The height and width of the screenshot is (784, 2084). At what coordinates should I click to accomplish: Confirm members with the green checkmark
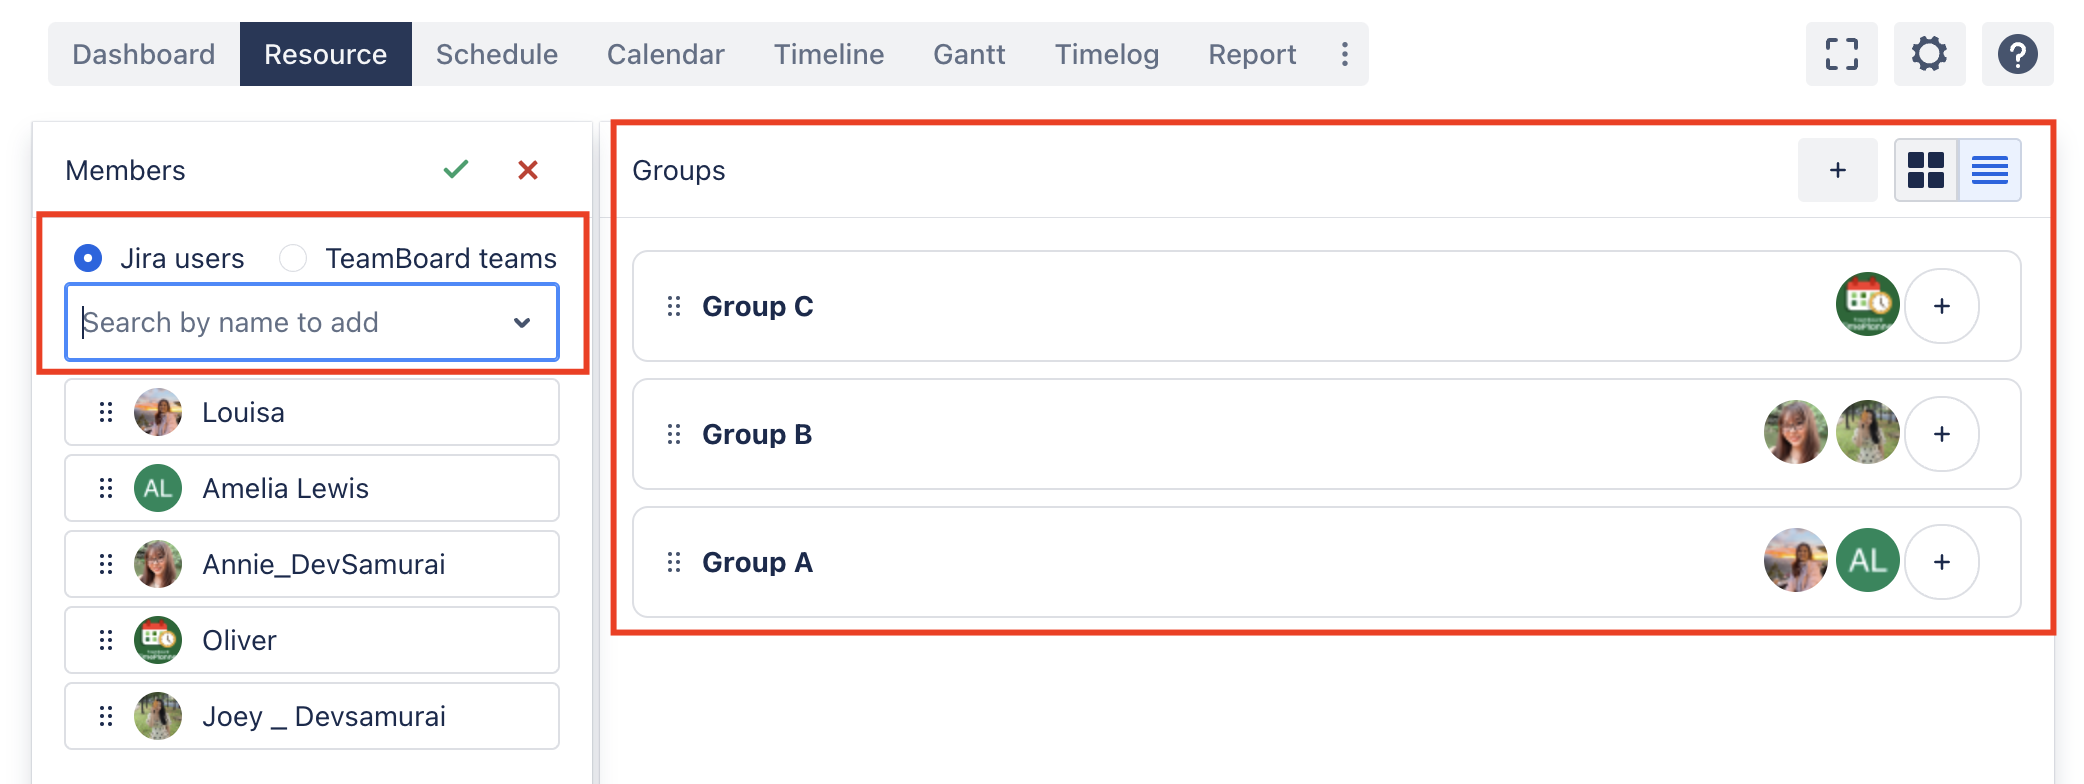(456, 170)
